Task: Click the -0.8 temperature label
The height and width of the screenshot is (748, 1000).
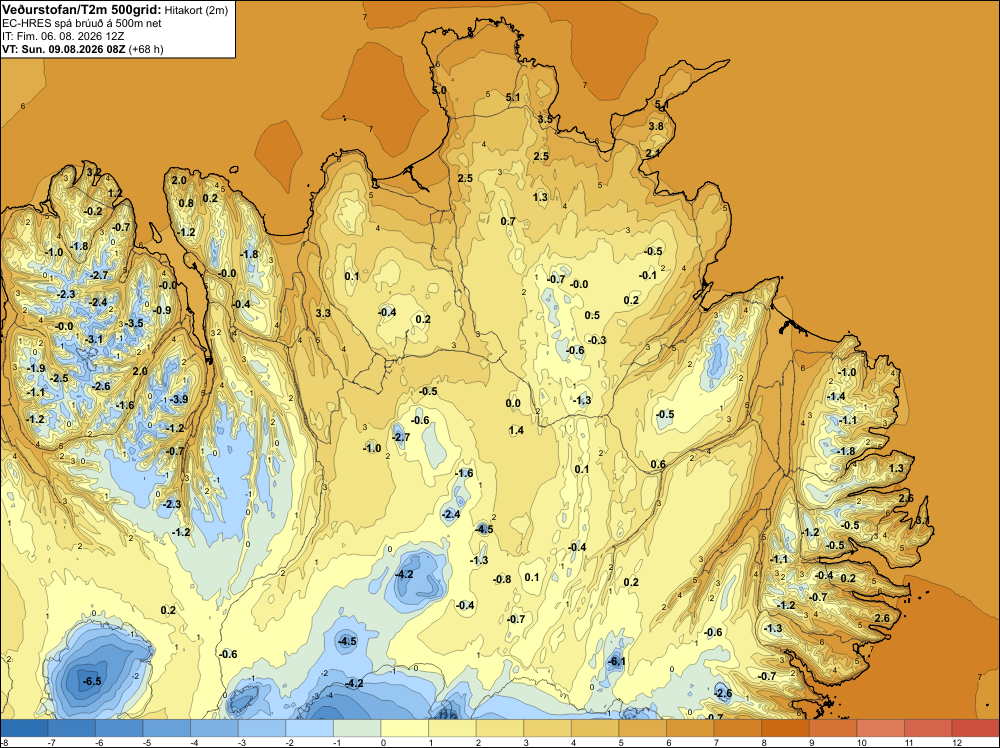Action: point(503,579)
